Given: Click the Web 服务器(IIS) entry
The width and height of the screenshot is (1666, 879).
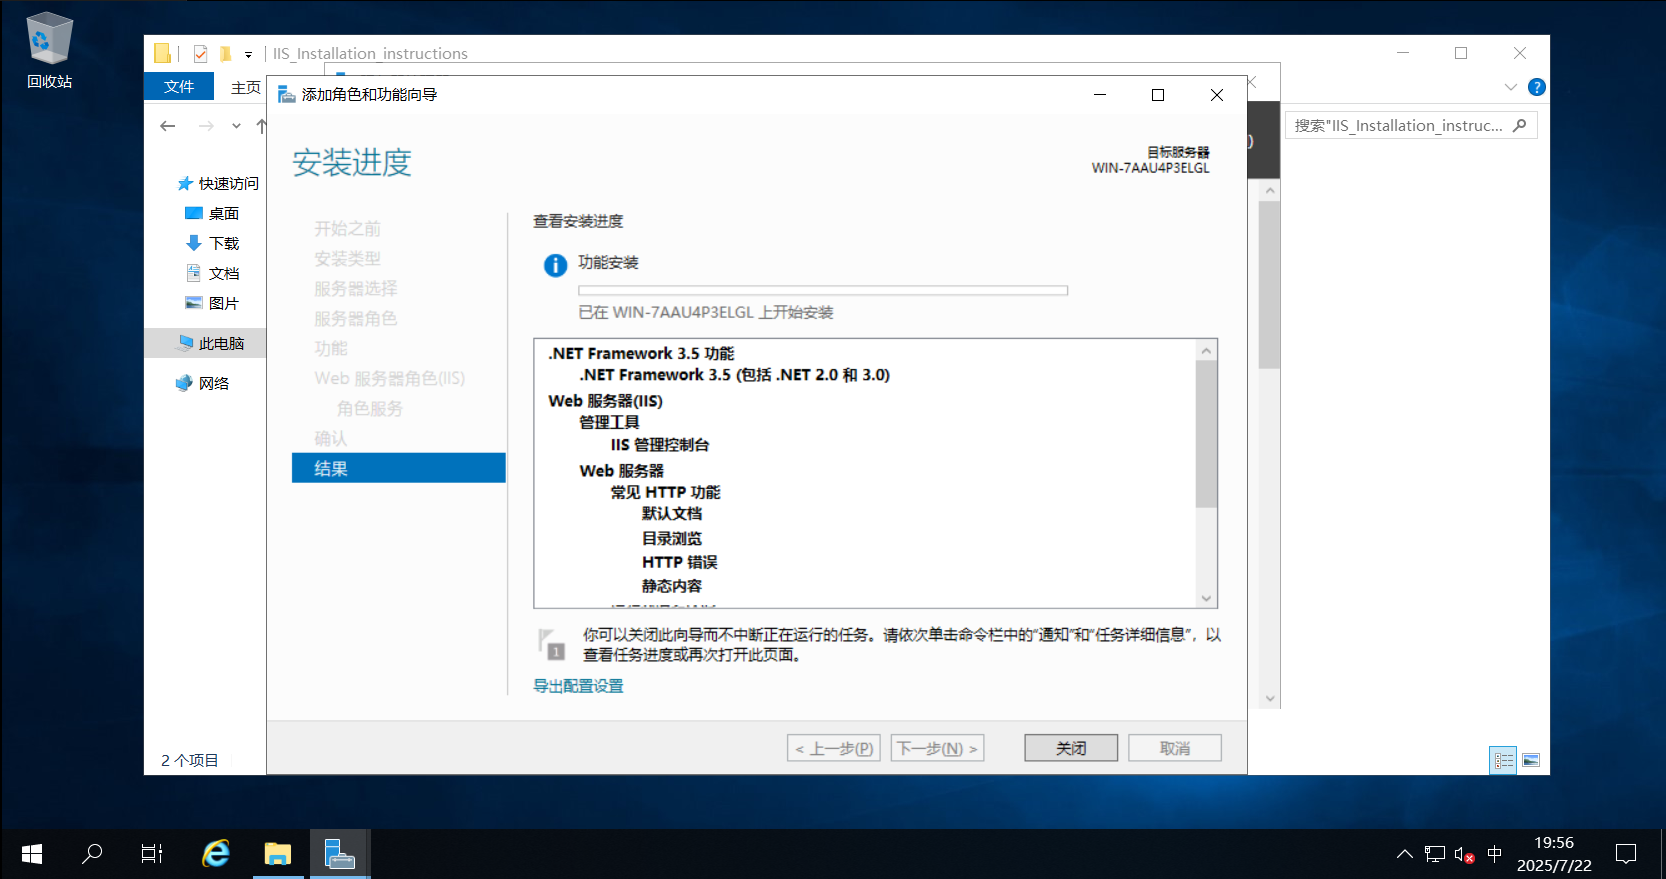Looking at the screenshot, I should [605, 401].
